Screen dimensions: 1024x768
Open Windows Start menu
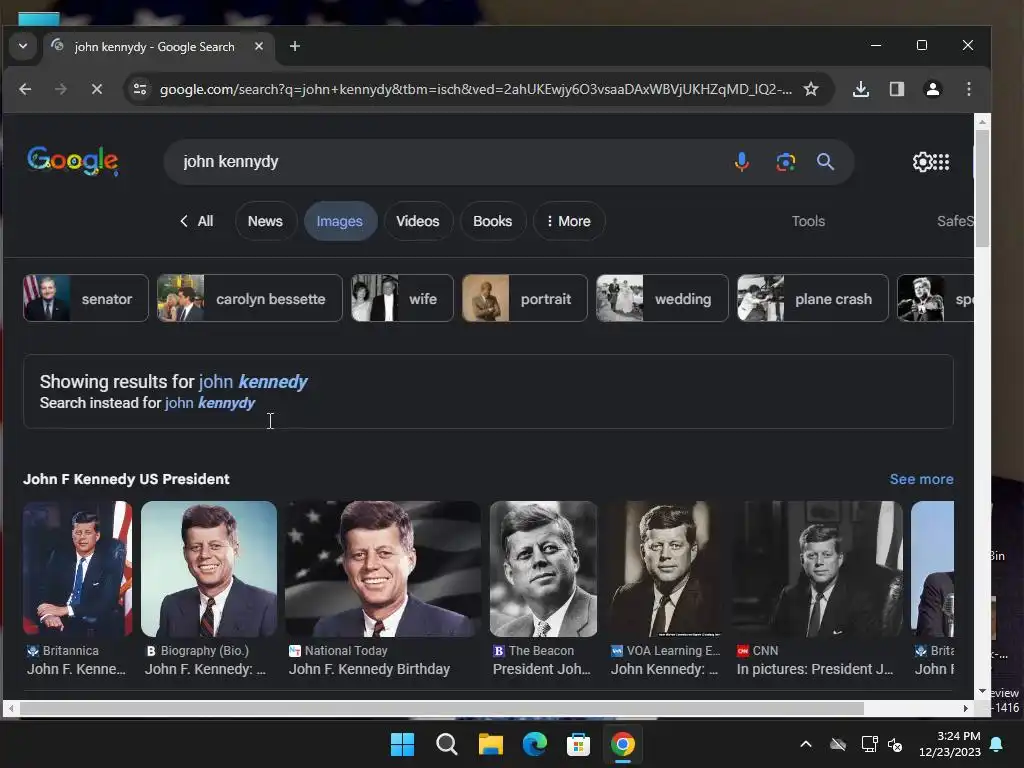point(402,744)
